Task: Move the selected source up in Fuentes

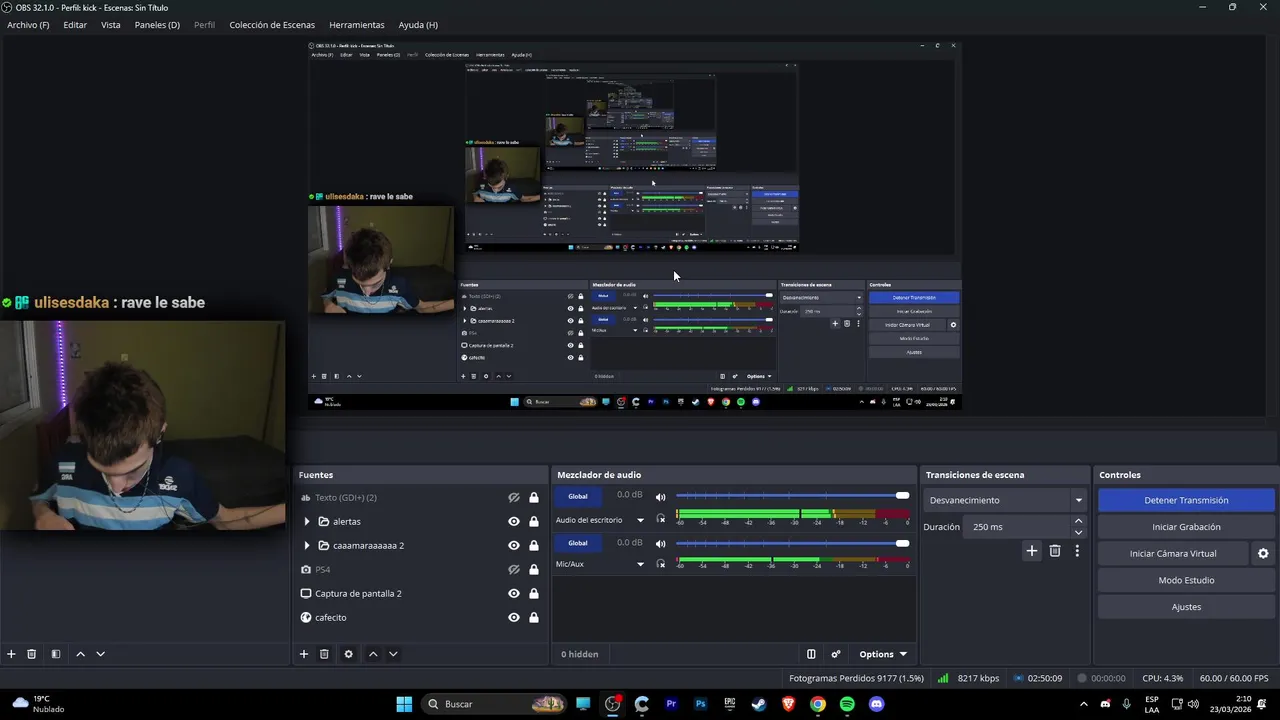Action: tap(373, 654)
